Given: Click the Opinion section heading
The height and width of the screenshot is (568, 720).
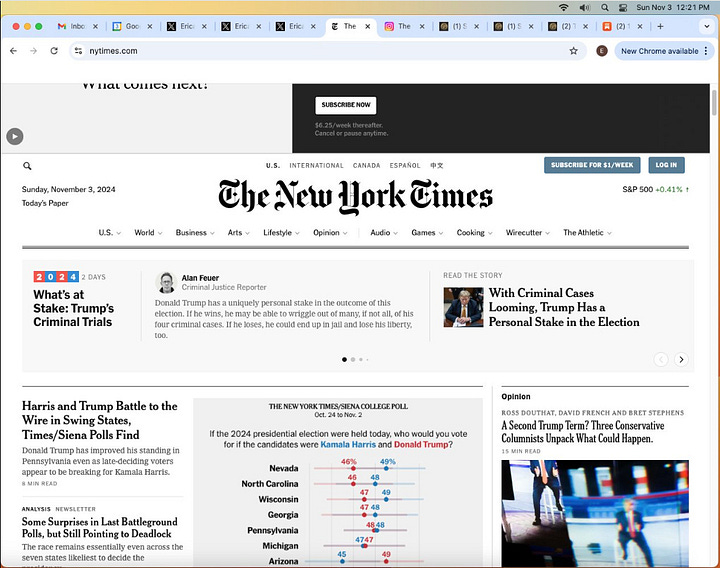Looking at the screenshot, I should (x=516, y=396).
